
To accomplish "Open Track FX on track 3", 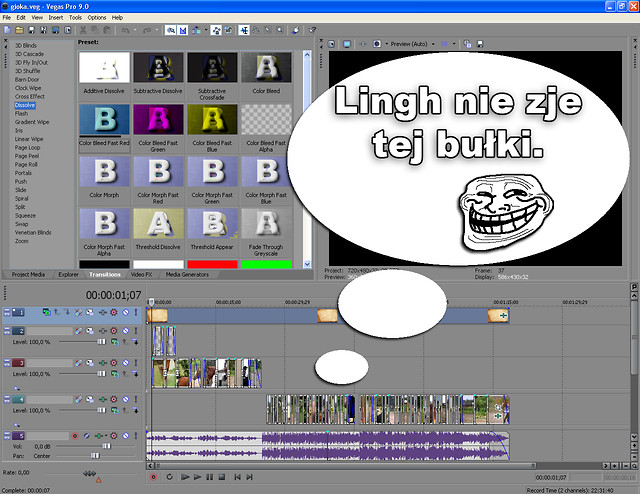I will (102, 363).
